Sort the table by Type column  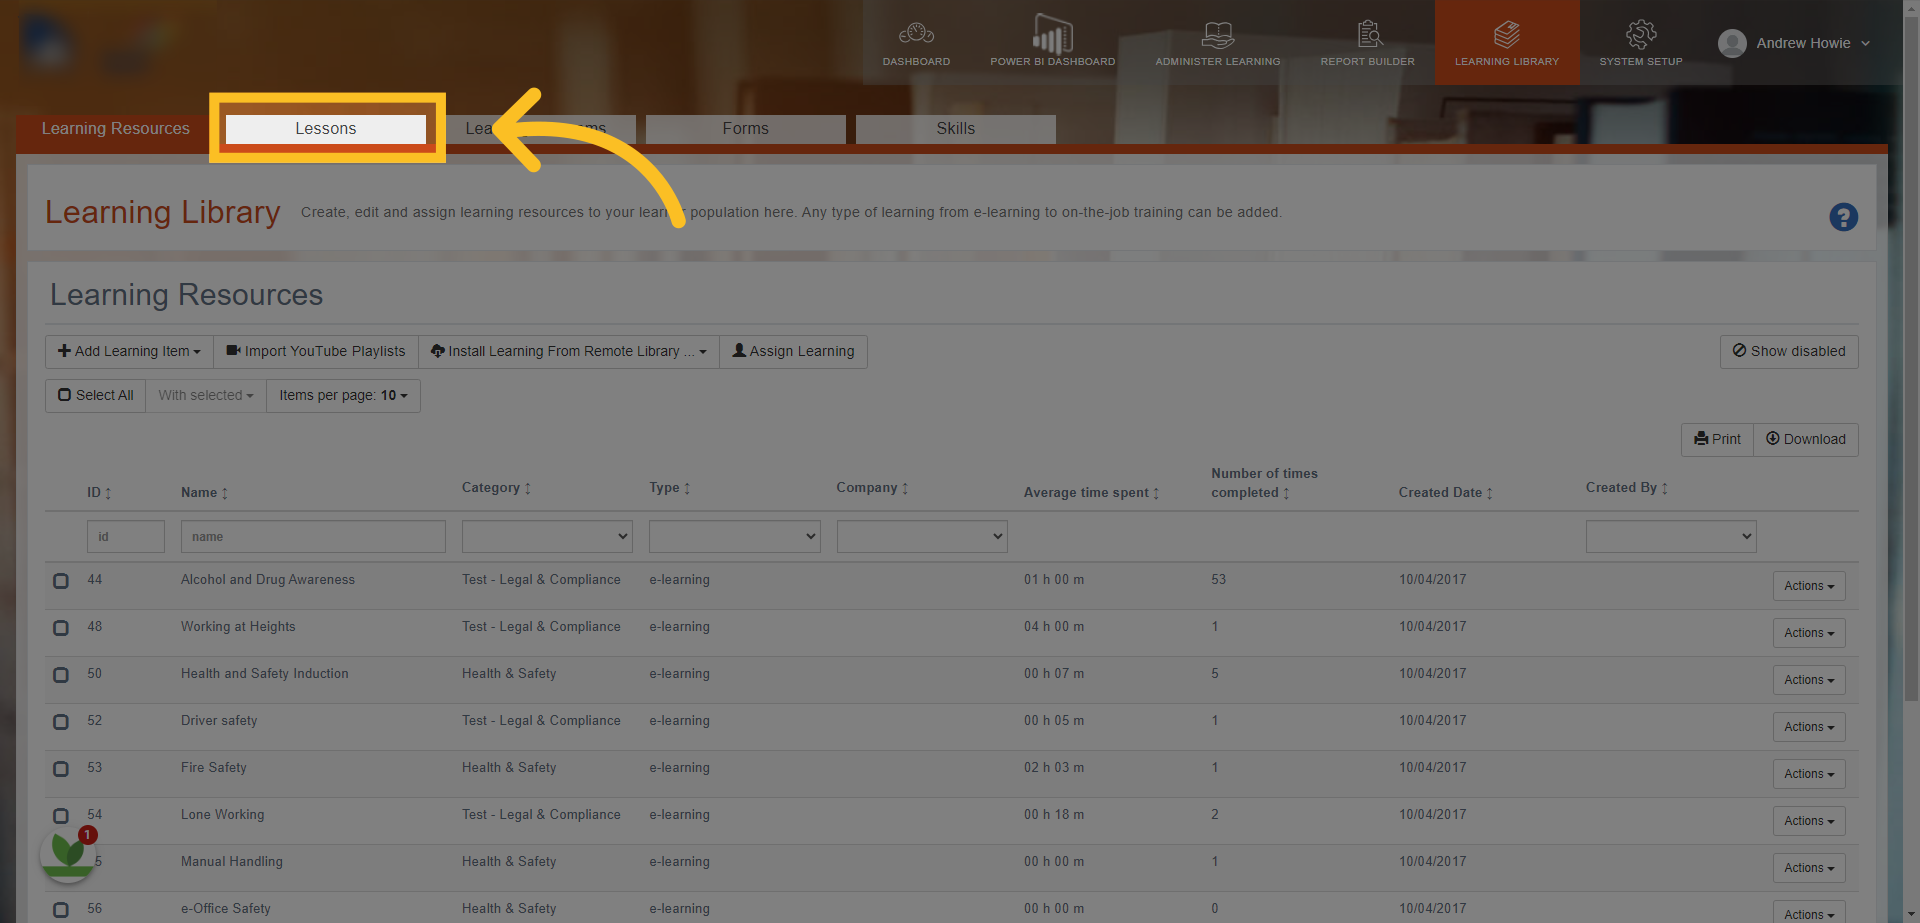(670, 488)
